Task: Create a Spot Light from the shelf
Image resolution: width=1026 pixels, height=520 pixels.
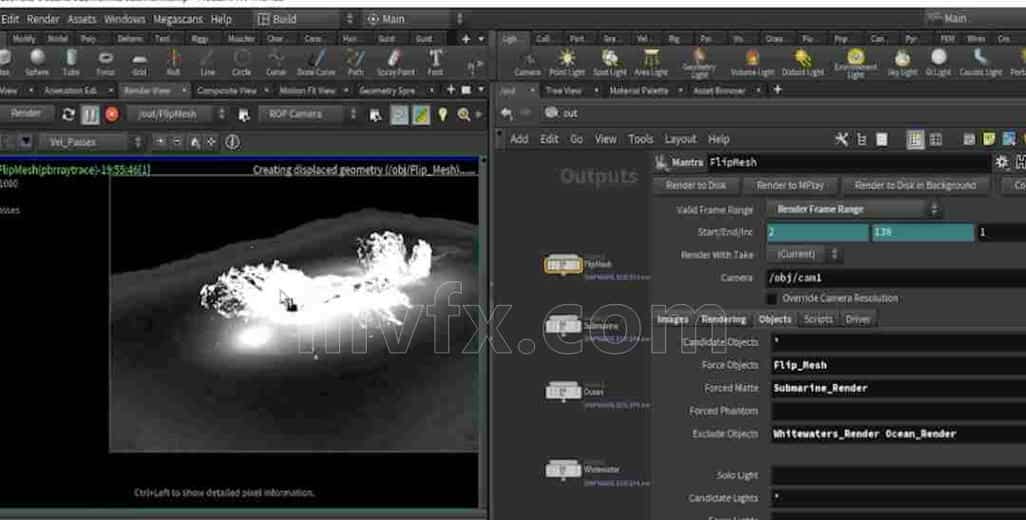Action: (610, 61)
